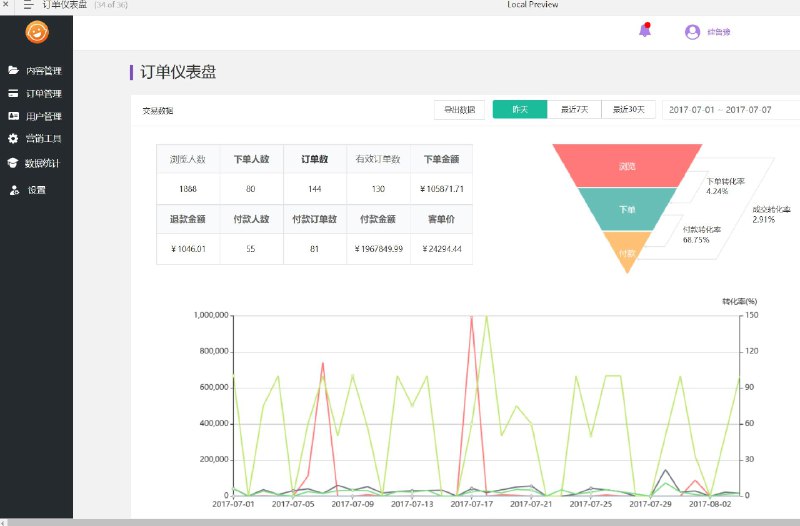Image resolution: width=800 pixels, height=526 pixels.
Task: Click the 订单仪表盘 page heading
Action: point(178,72)
